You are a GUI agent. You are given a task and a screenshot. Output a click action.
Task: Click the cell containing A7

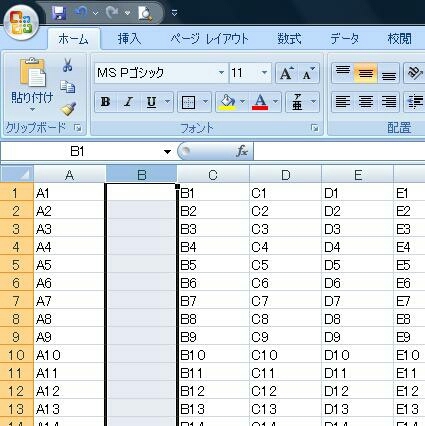pos(70,301)
